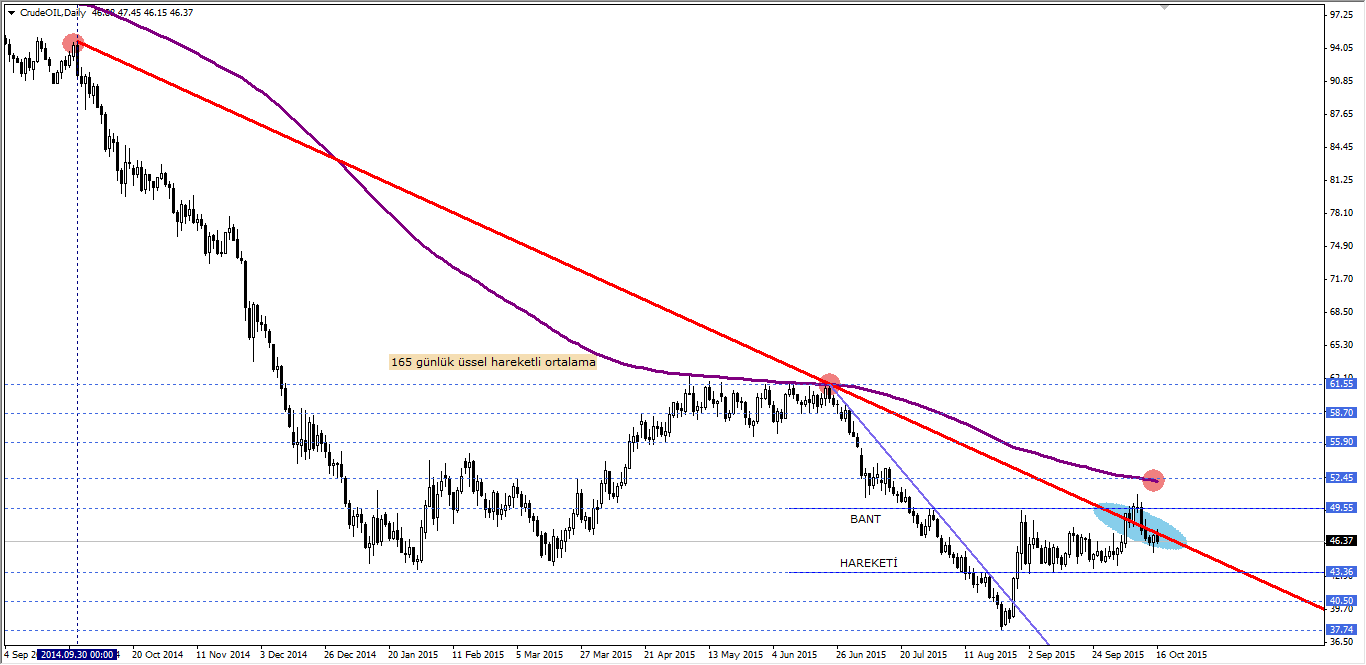Open the dropdown arrow beside CrudeOIL,Daily
1366x665 pixels.
(x=11, y=12)
